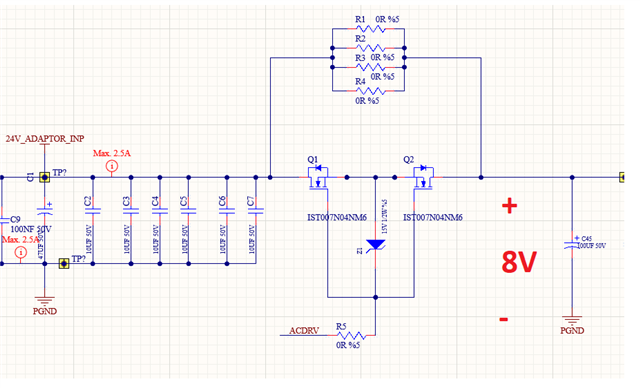Click the R4 designator text
Image resolution: width=640 pixels, height=388 pixels.
[x=360, y=82]
